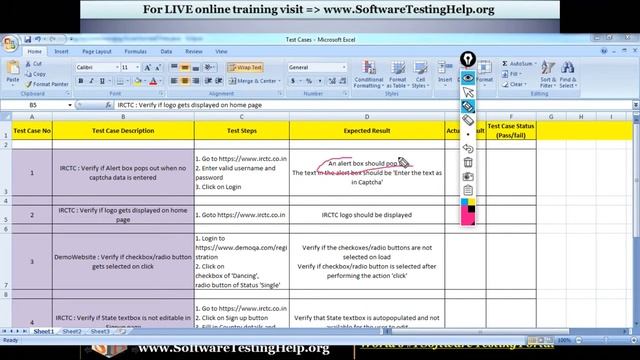Click the Copy command in Clipboard group
Viewport: 640px width, 360px height.
(x=35, y=74)
